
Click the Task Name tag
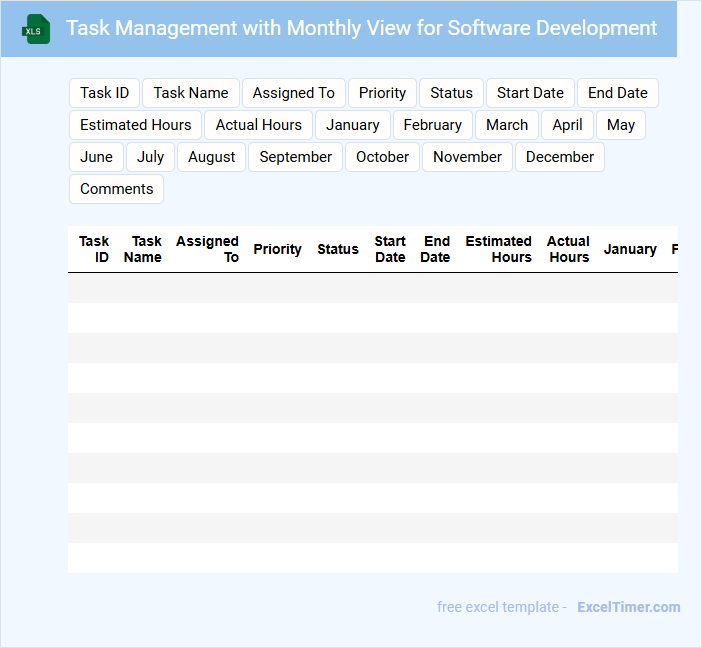191,93
